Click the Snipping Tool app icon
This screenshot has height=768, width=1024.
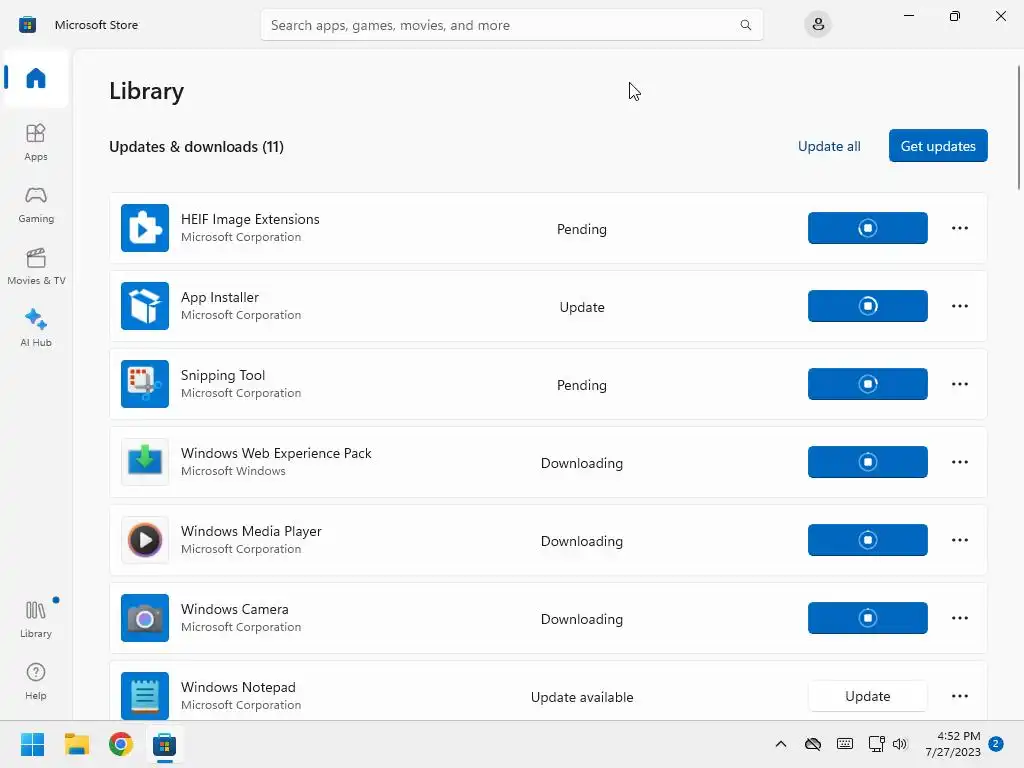145,384
